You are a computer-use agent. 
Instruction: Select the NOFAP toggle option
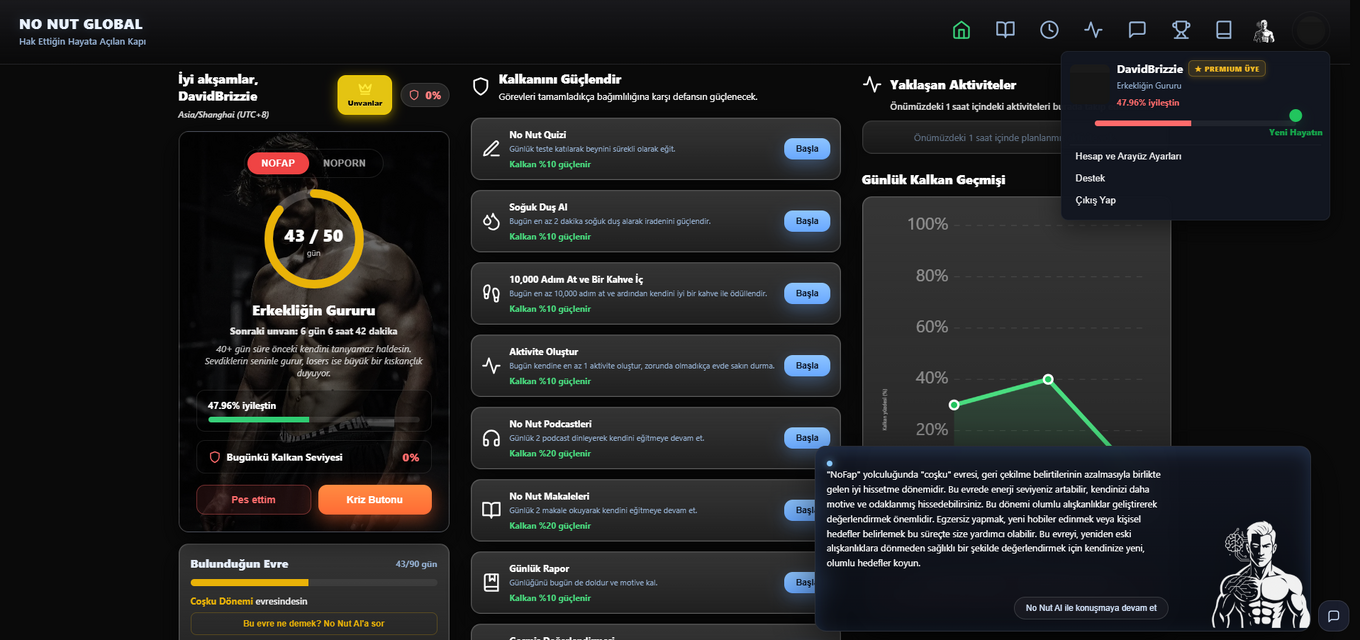pyautogui.click(x=278, y=163)
